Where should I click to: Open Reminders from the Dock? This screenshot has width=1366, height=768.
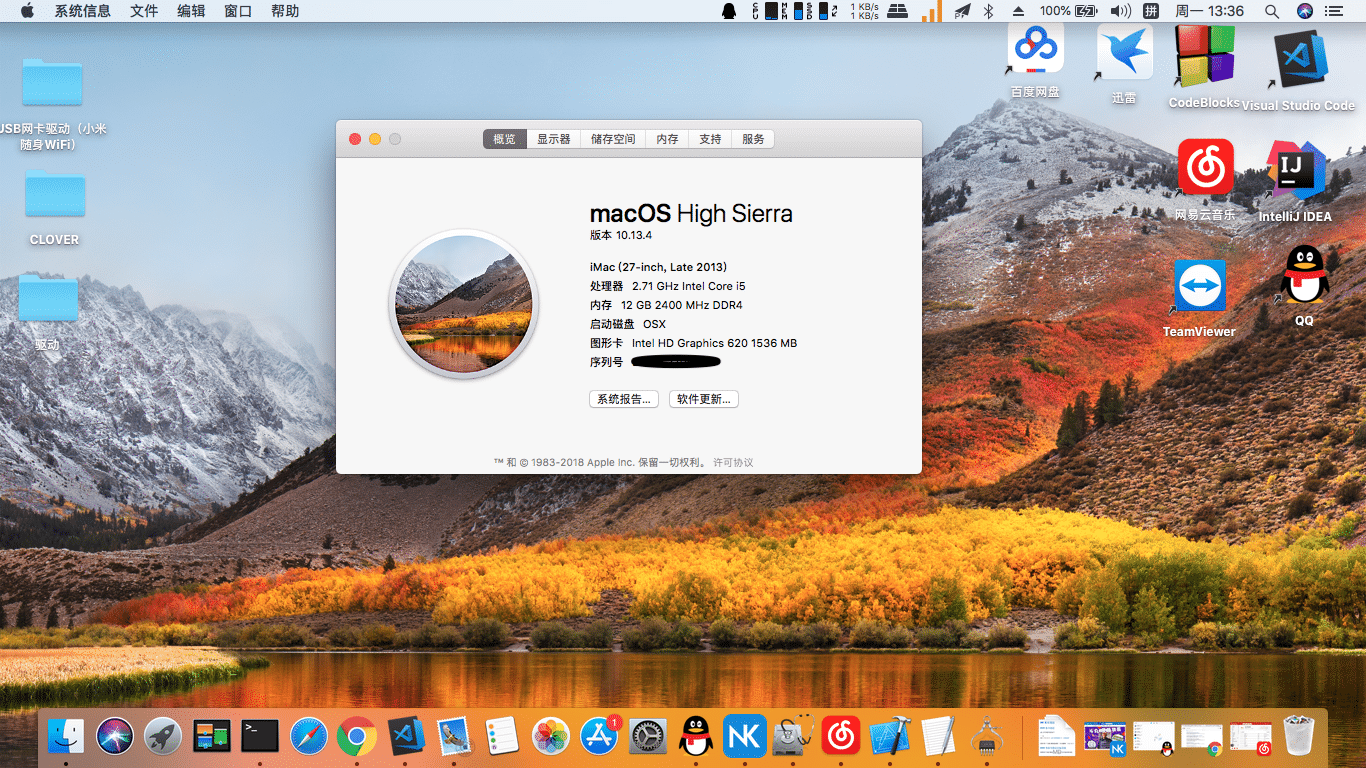click(x=502, y=736)
